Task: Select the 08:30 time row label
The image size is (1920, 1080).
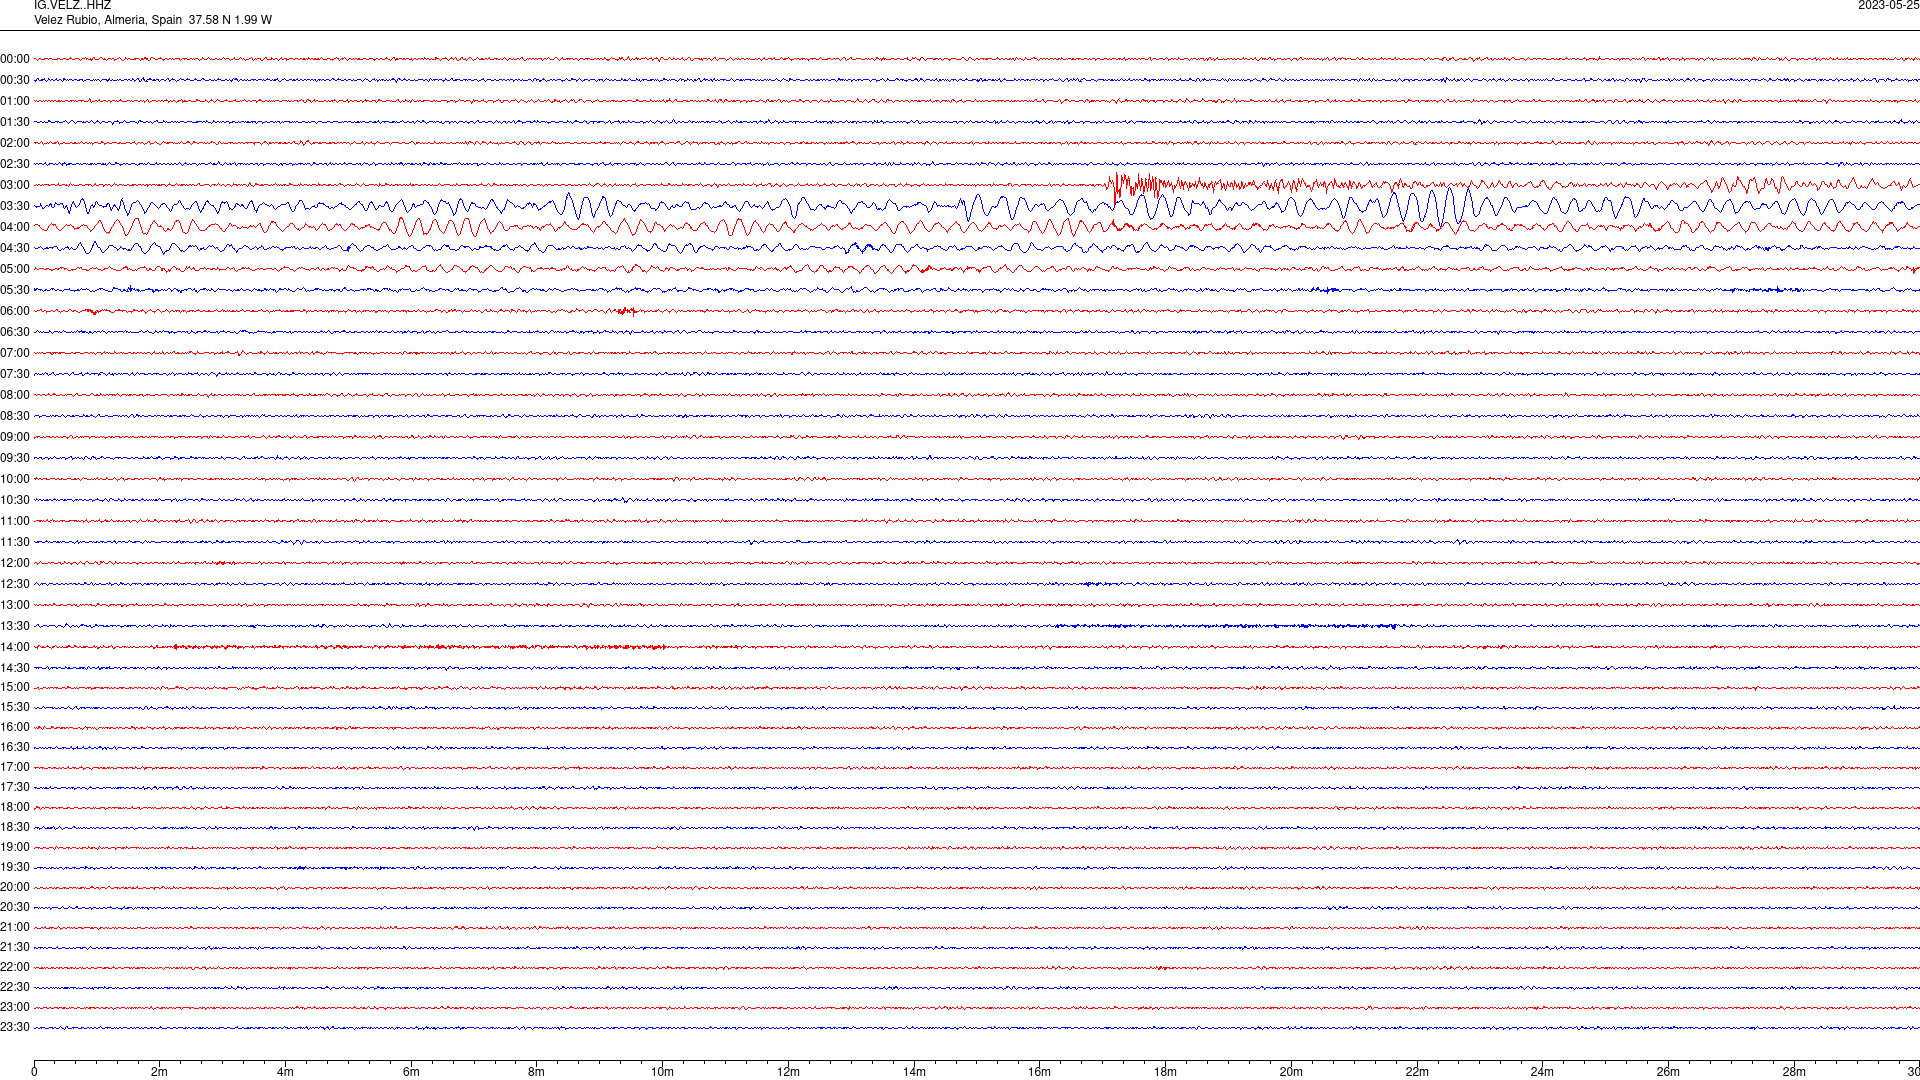Action: pyautogui.click(x=15, y=416)
